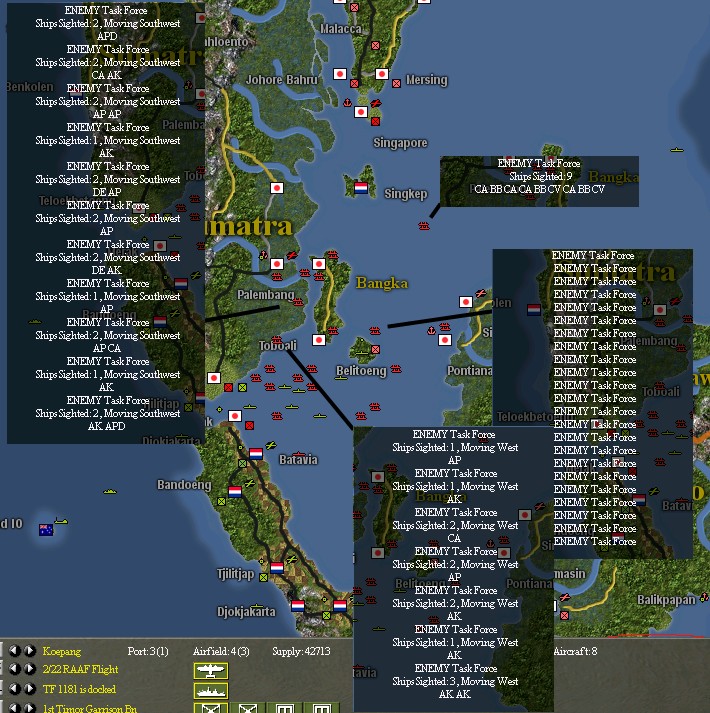Select the red land unit below Malacca label

375,45
